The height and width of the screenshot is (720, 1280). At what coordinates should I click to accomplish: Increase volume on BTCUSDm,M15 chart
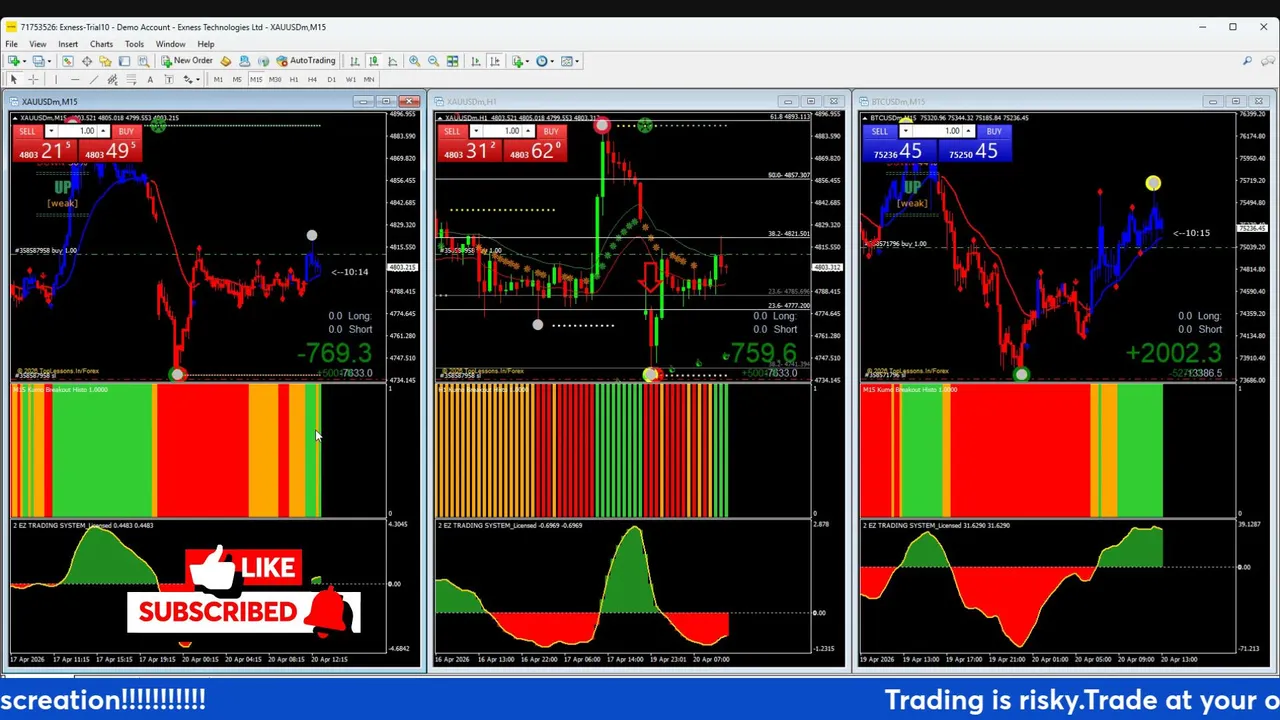[970, 131]
